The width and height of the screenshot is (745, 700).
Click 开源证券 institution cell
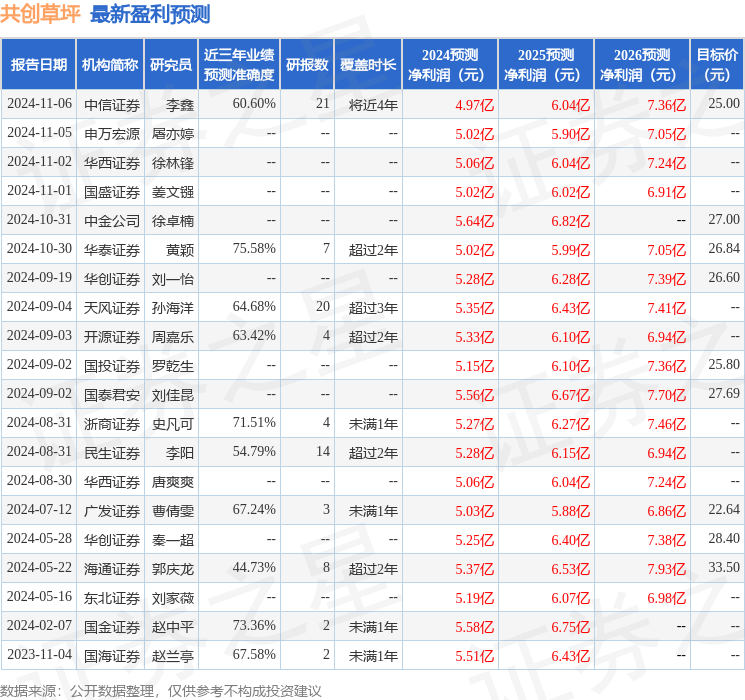112,336
